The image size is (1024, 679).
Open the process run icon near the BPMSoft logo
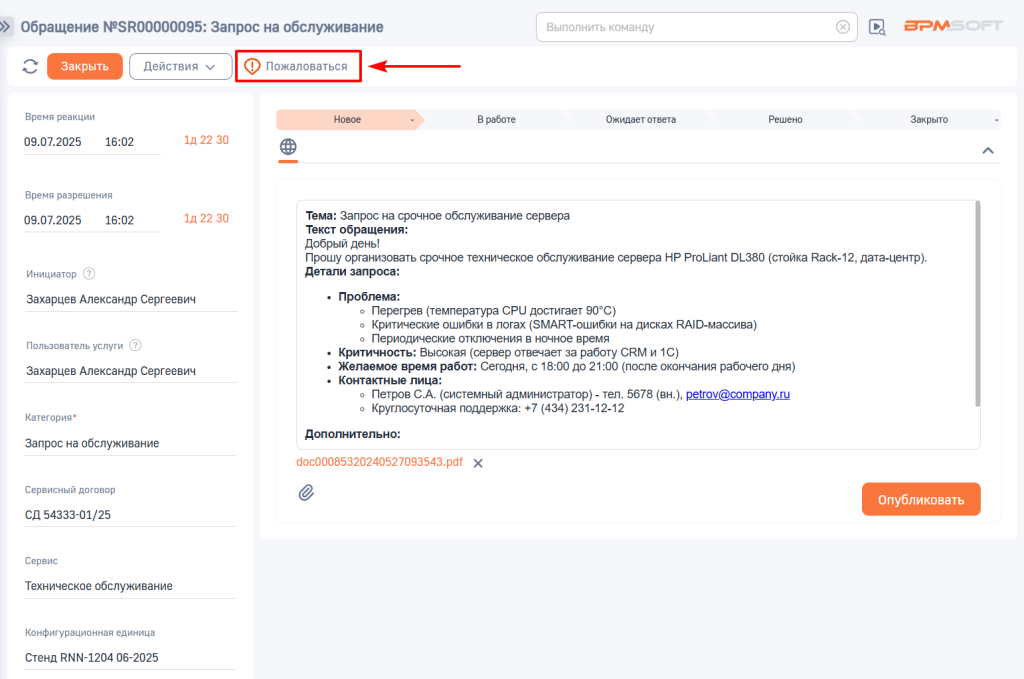coord(877,27)
